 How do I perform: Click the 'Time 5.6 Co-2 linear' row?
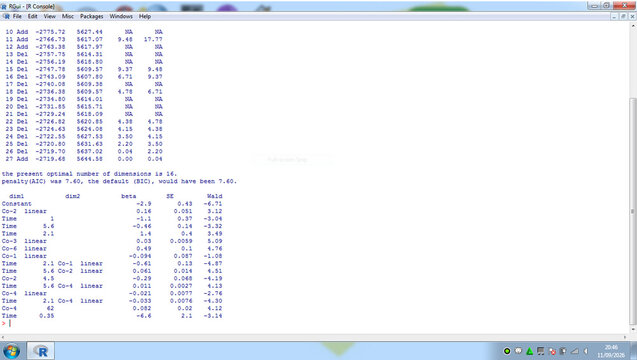coord(112,271)
